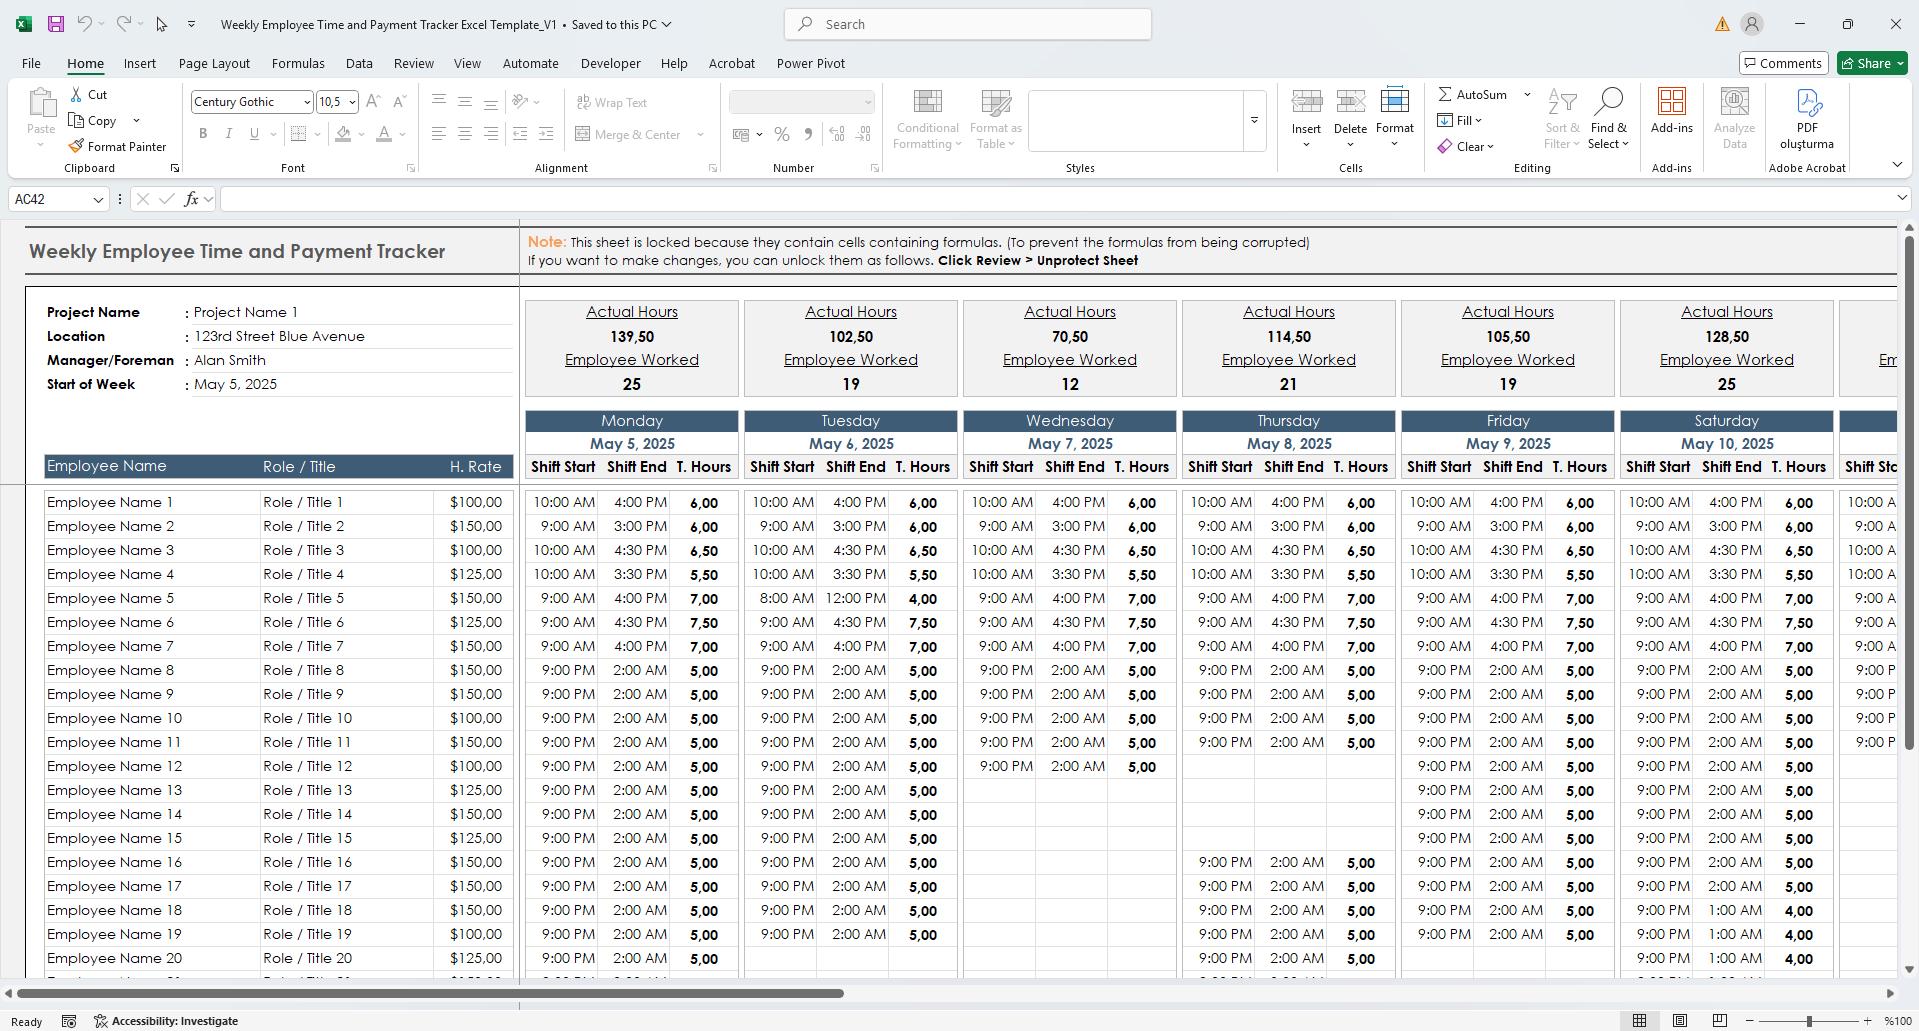Switch to Normal view in status bar
1919x1031 pixels.
point(1640,1021)
